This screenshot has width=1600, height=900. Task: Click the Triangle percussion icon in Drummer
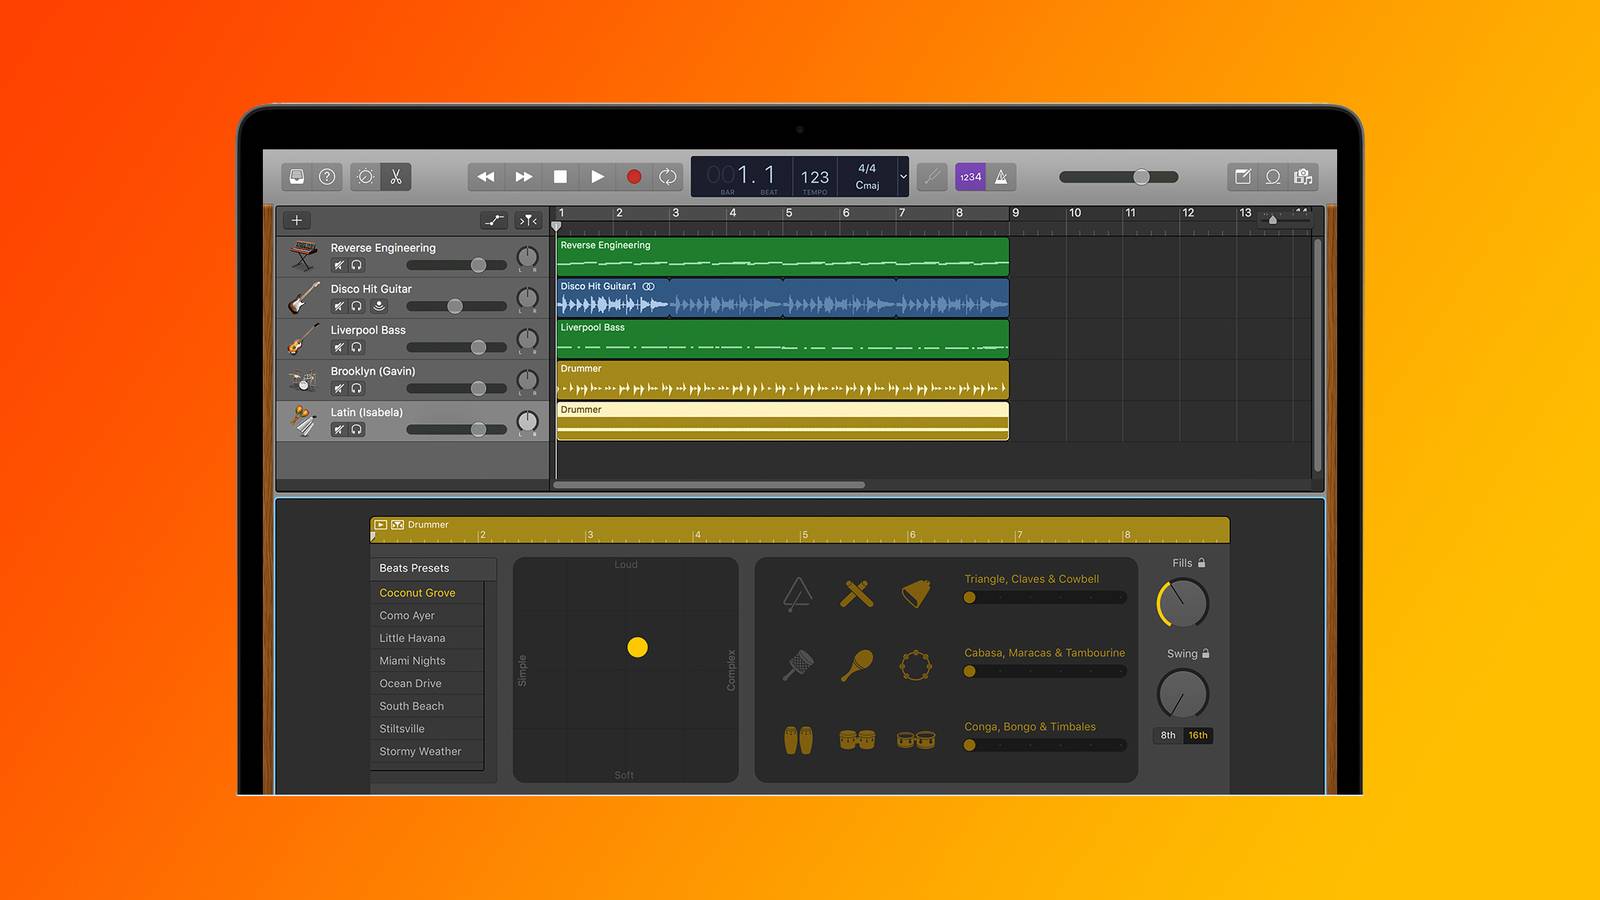point(797,593)
